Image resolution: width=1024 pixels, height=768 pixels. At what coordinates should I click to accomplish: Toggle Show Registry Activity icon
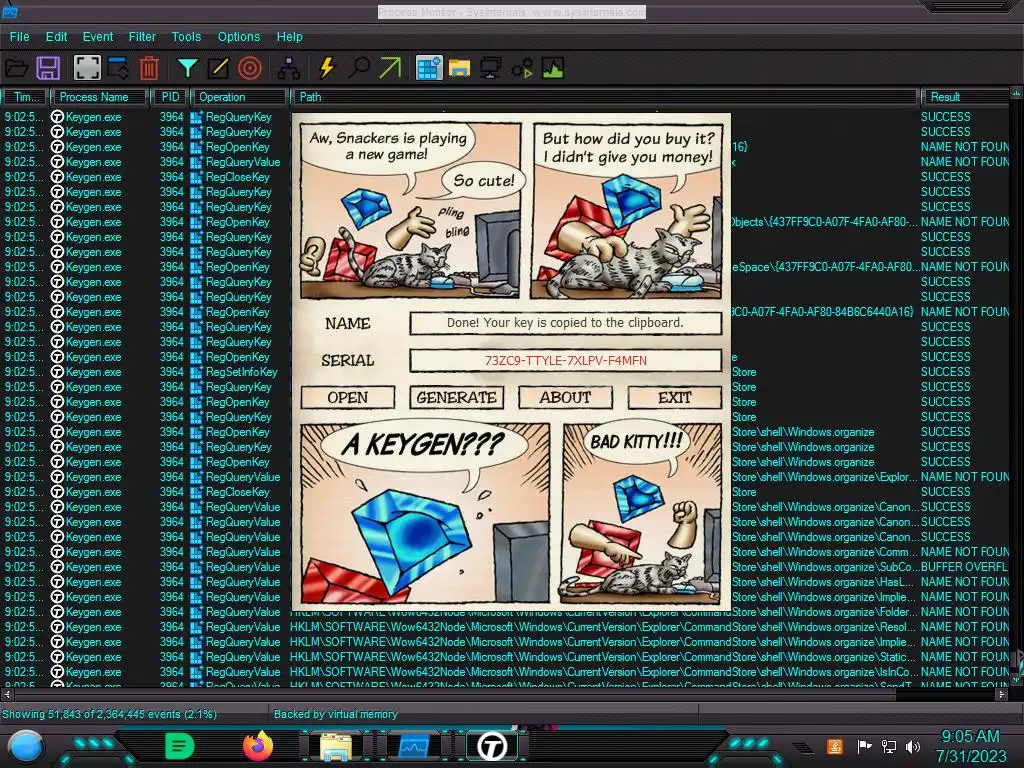[429, 68]
